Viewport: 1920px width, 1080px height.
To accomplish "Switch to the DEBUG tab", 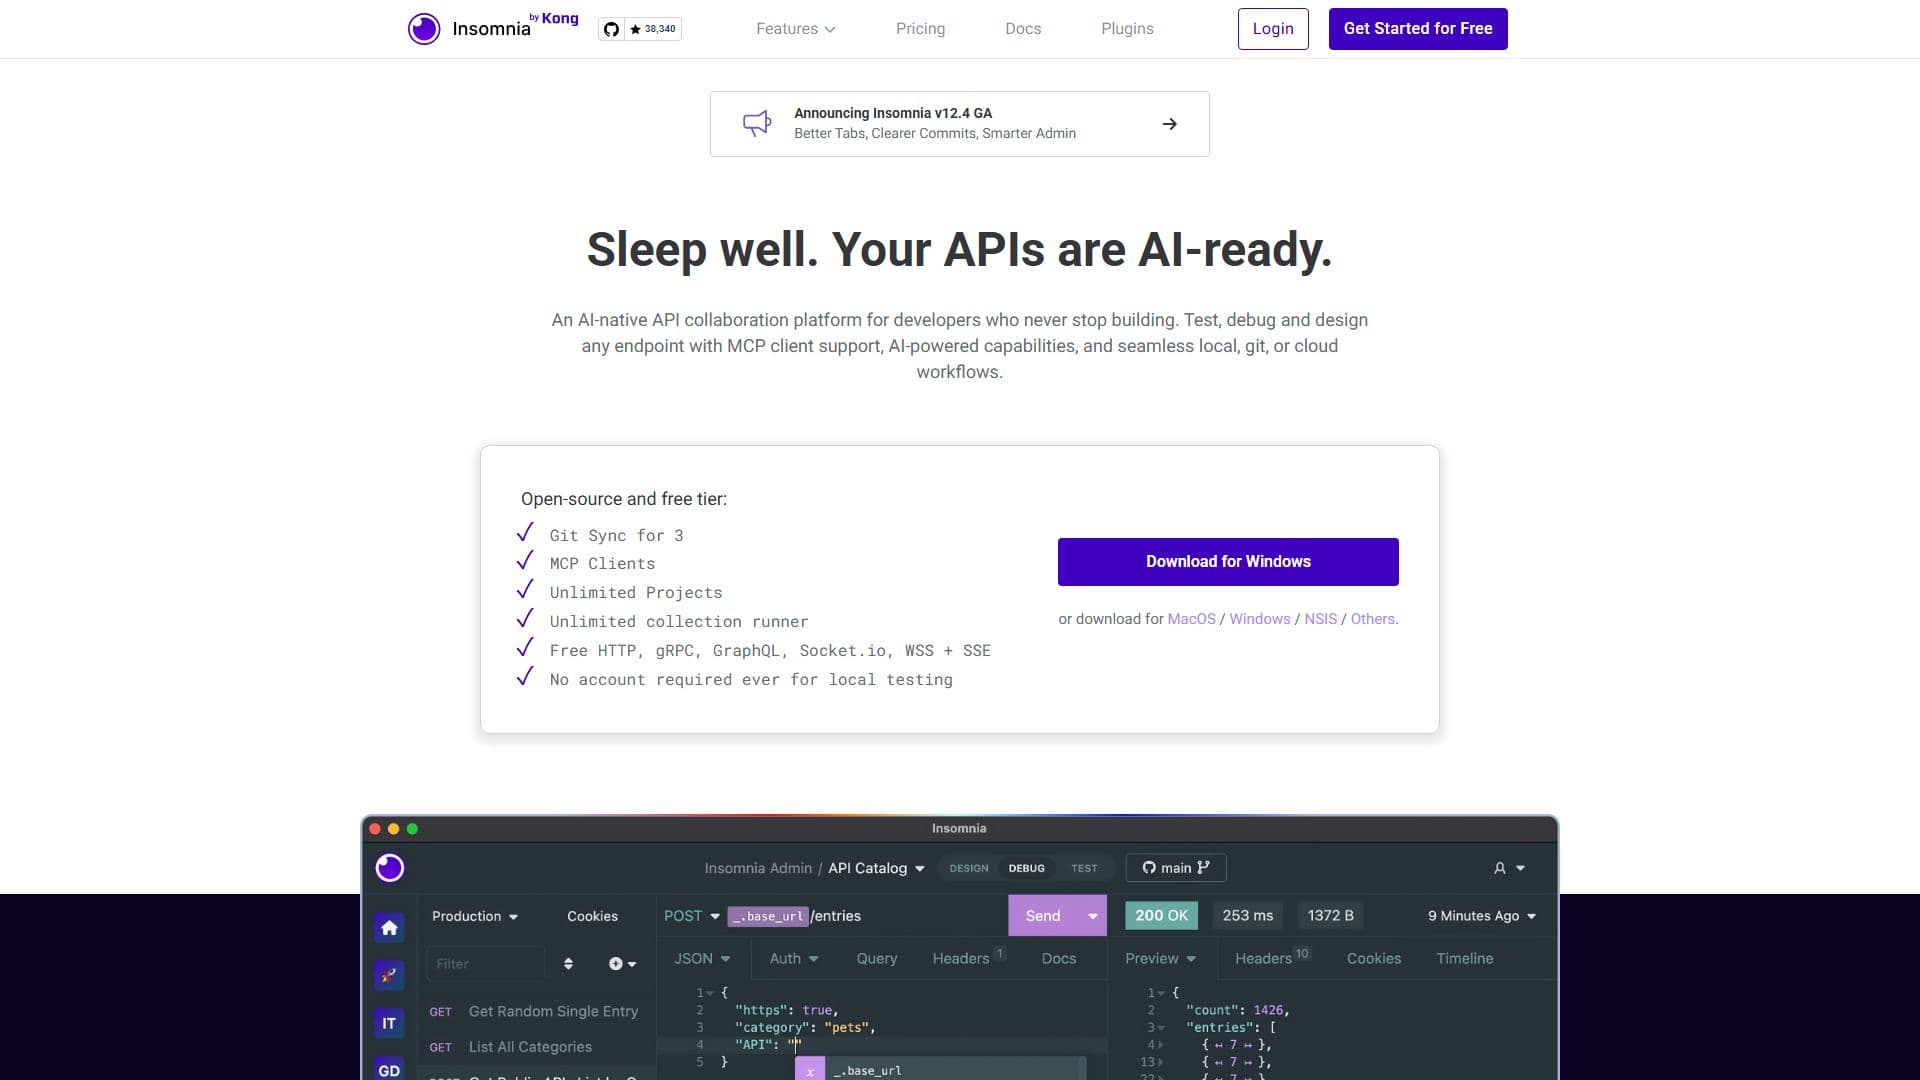I will pyautogui.click(x=1026, y=868).
